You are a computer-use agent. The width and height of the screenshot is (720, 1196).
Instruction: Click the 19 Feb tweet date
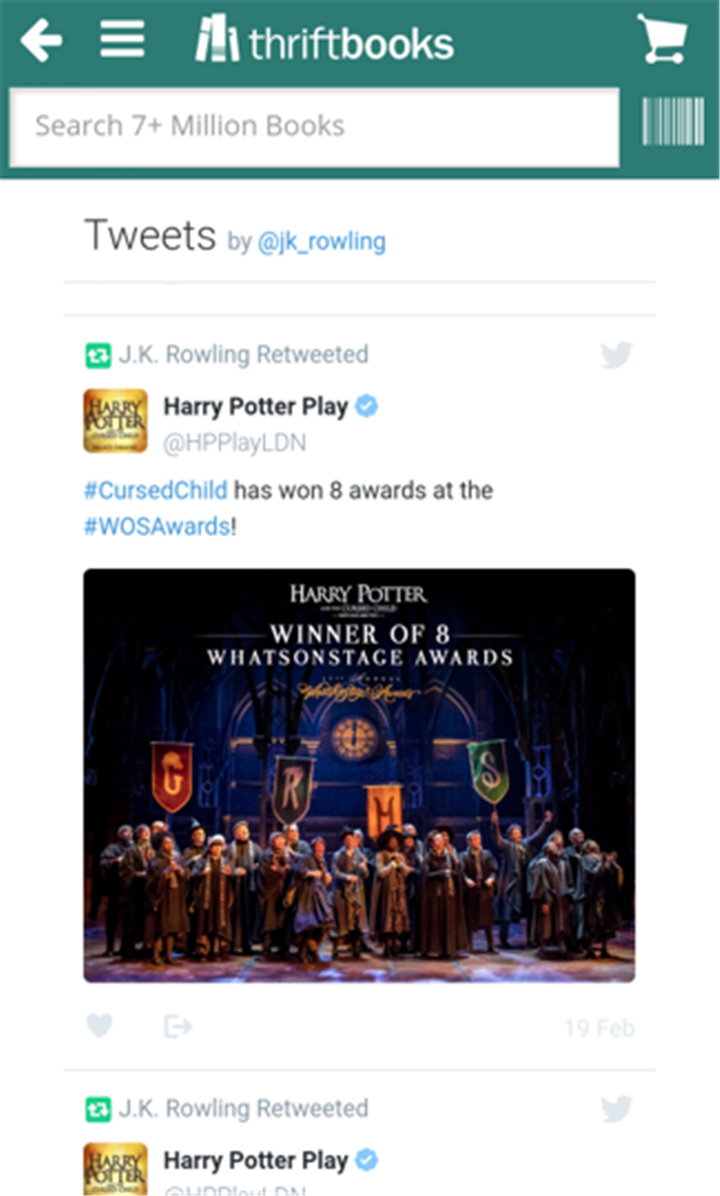tap(599, 1027)
